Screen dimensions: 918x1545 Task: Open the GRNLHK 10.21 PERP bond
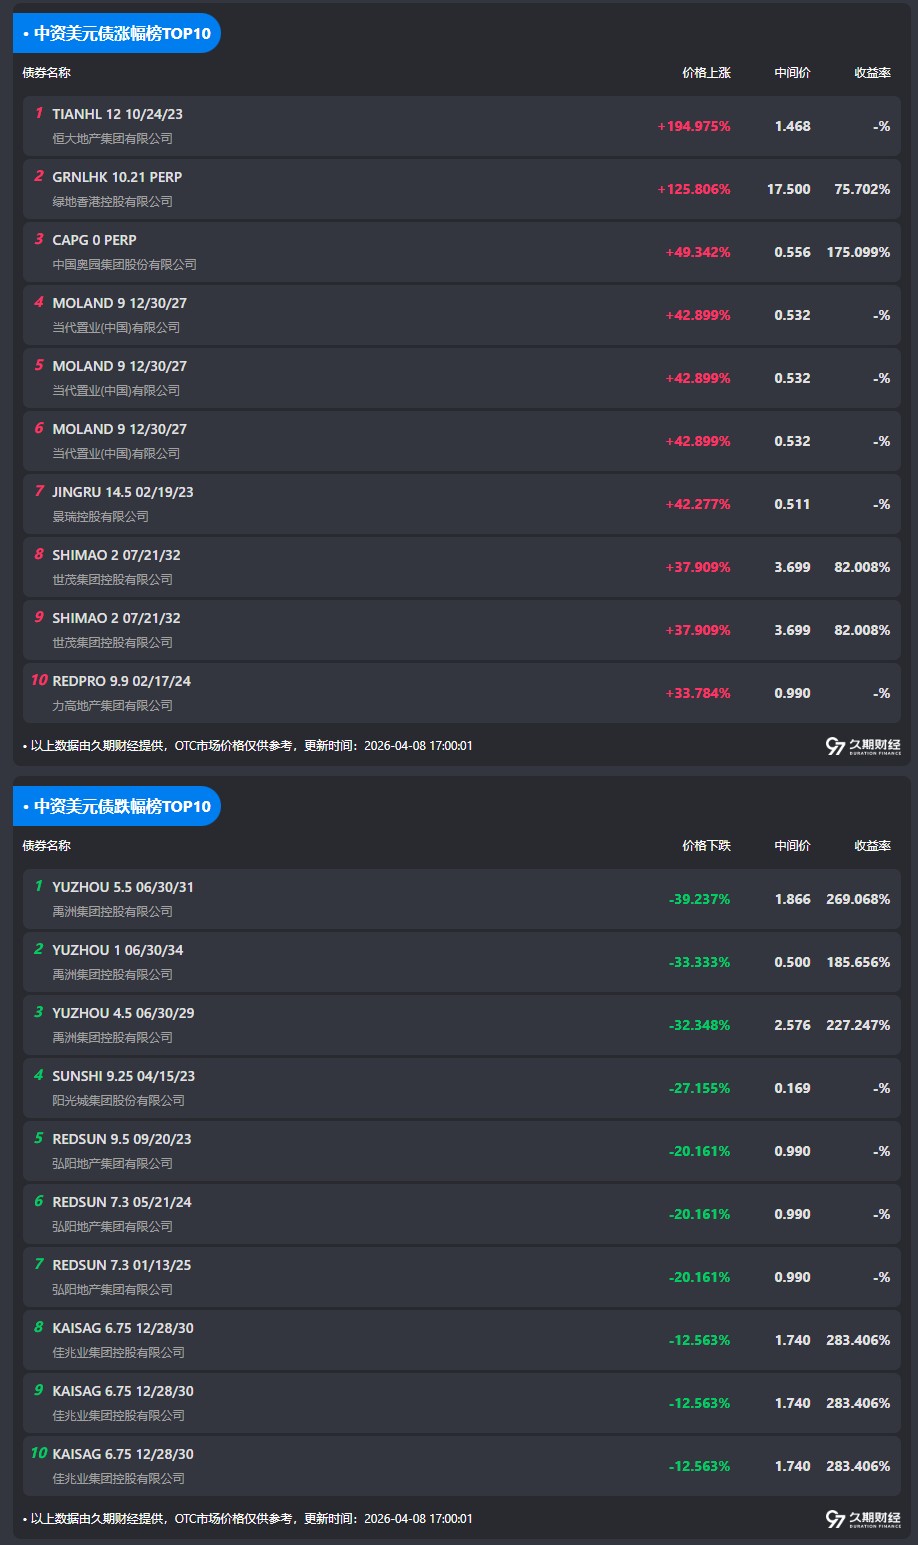[117, 177]
